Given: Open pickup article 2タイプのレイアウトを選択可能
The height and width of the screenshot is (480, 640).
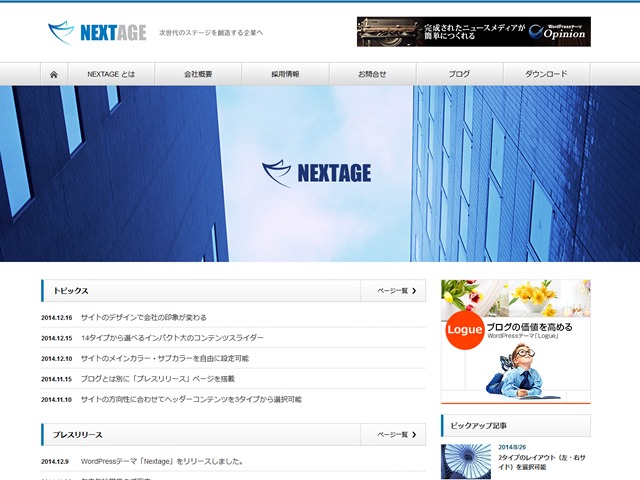Looking at the screenshot, I should (542, 462).
